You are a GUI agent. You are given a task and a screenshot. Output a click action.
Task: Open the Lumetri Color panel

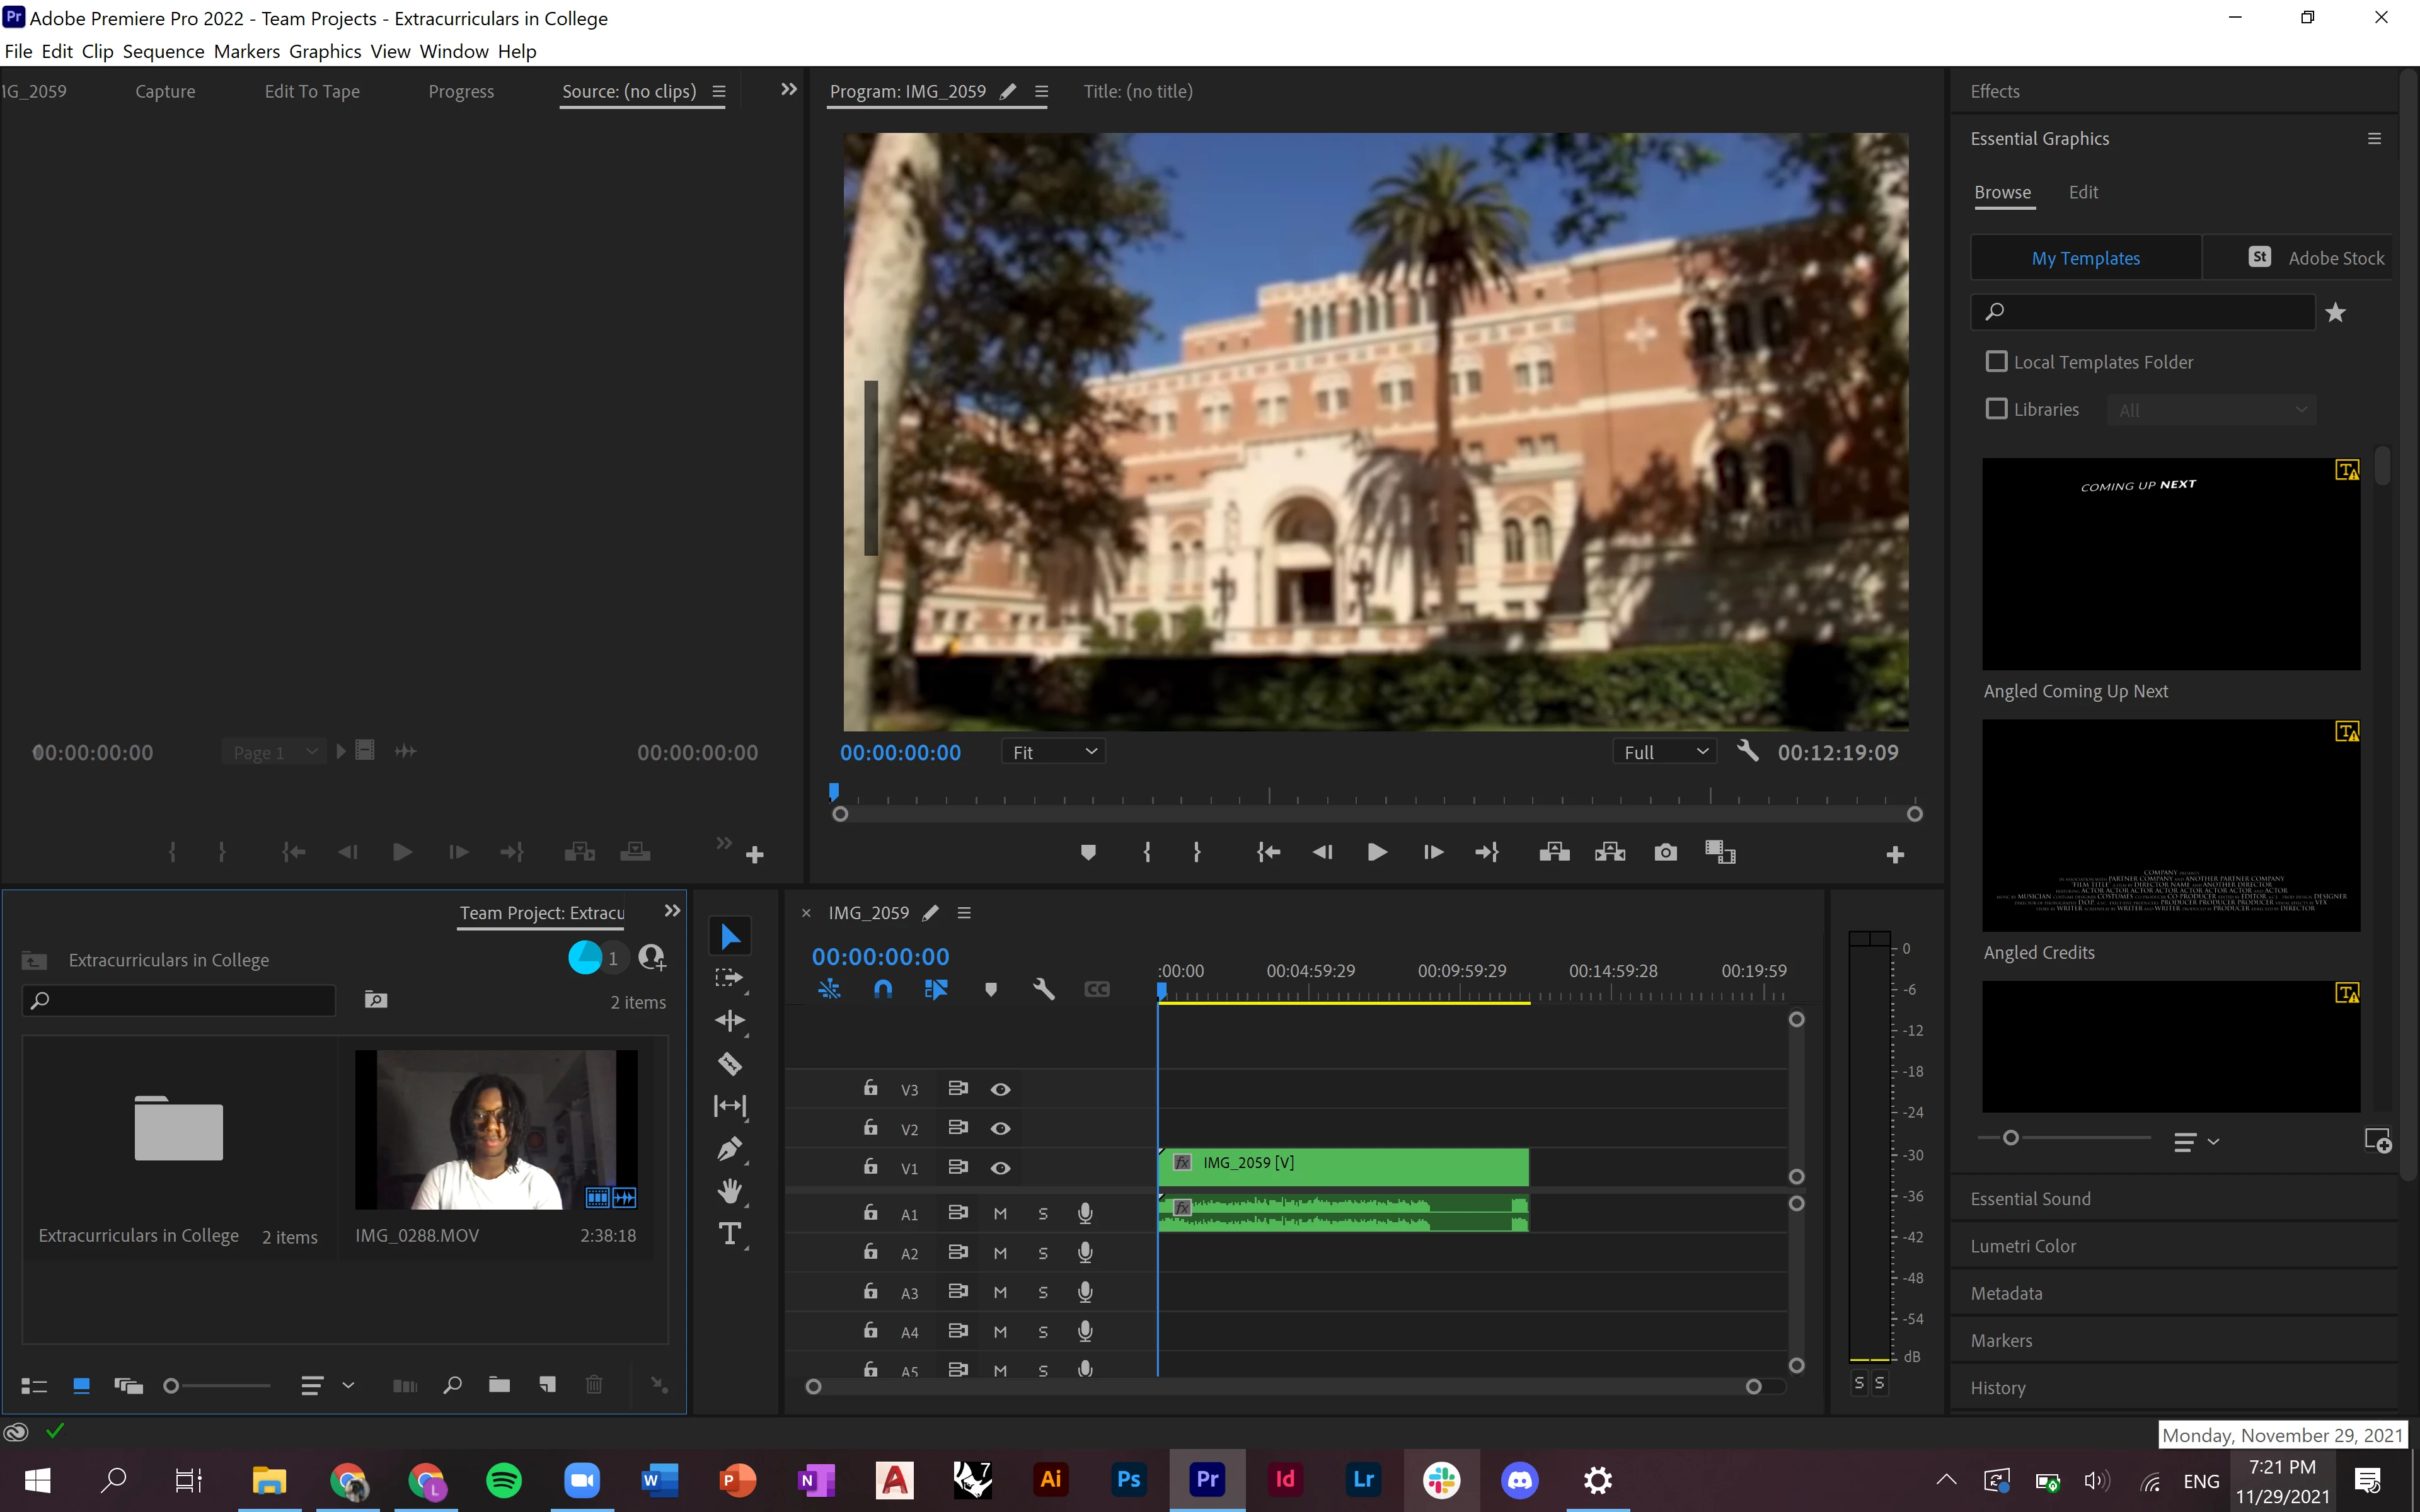[x=2023, y=1246]
